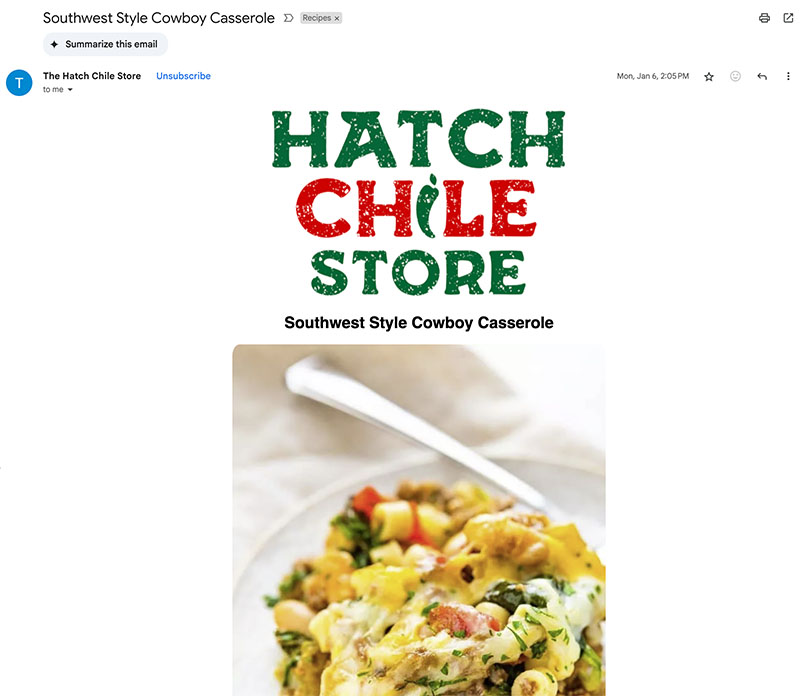The width and height of the screenshot is (800, 696).
Task: Star this Hatch Chile Store email
Action: (x=709, y=77)
